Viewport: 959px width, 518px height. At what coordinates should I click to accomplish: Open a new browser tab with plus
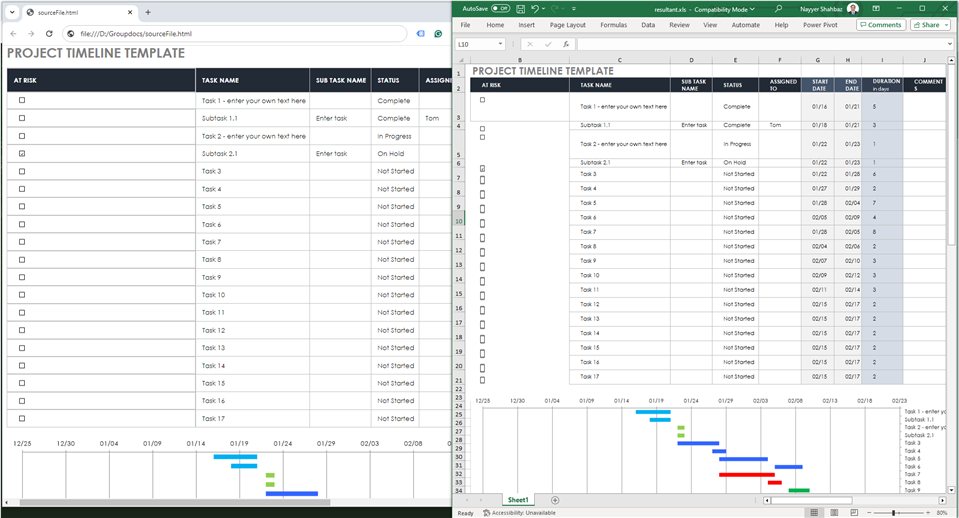pyautogui.click(x=148, y=12)
